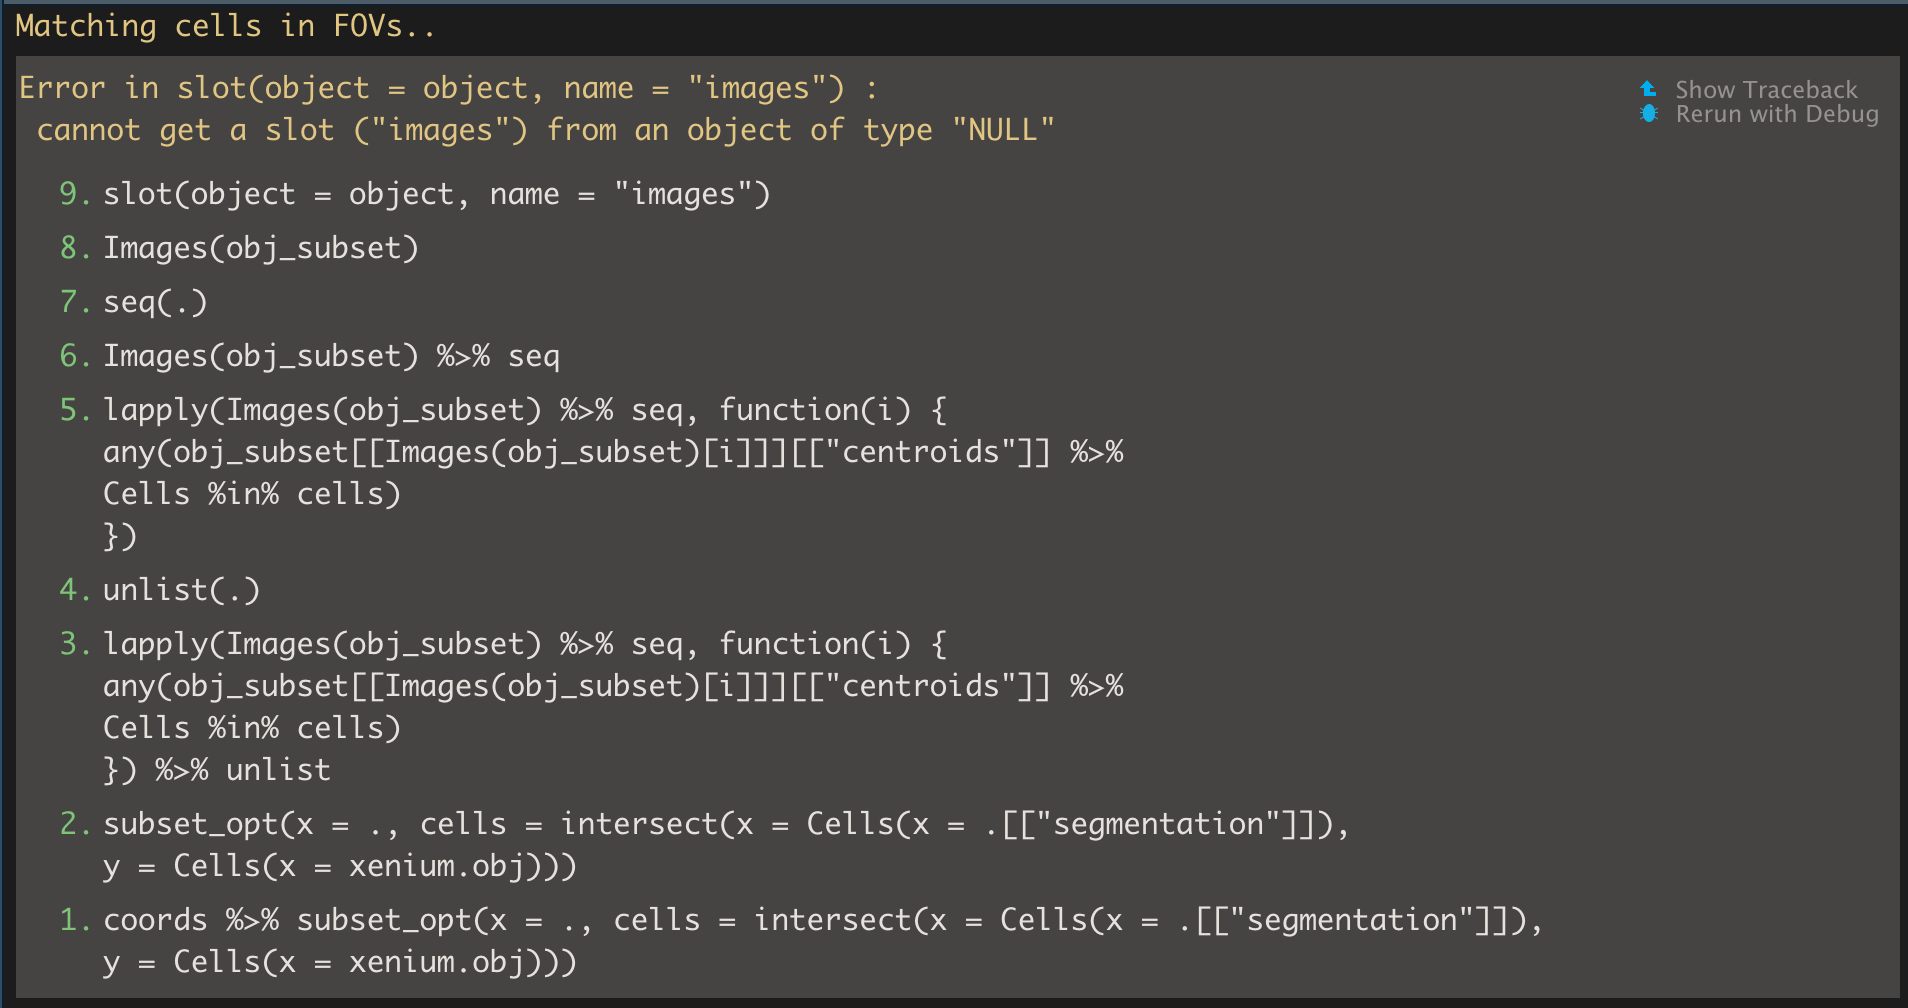
Task: Select frame 2 subset_opt intersect call
Action: (726, 823)
